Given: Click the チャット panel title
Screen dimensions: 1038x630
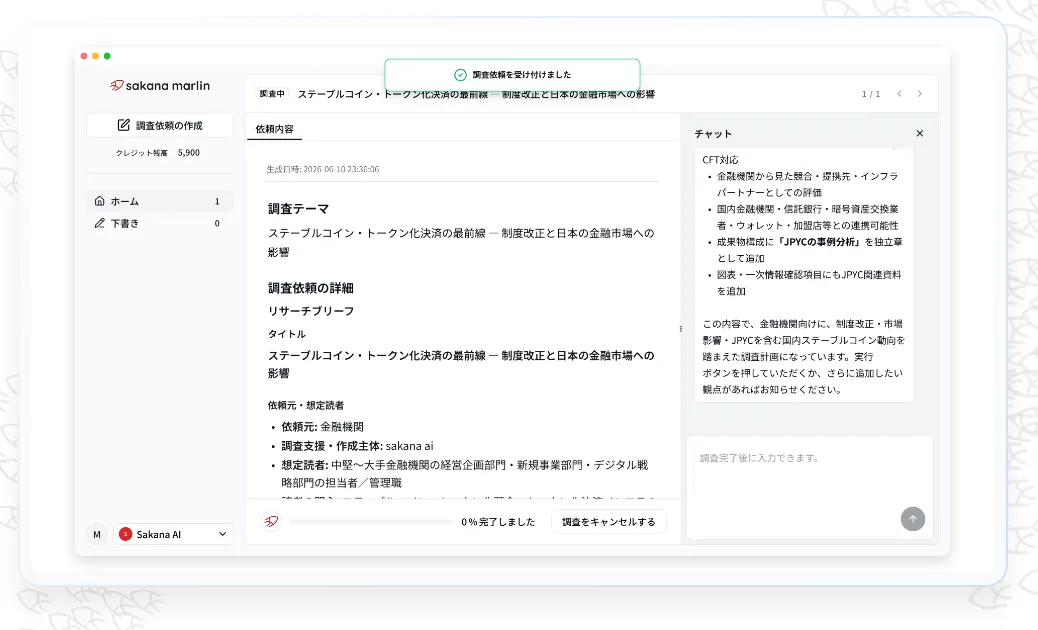Looking at the screenshot, I should pyautogui.click(x=713, y=134).
